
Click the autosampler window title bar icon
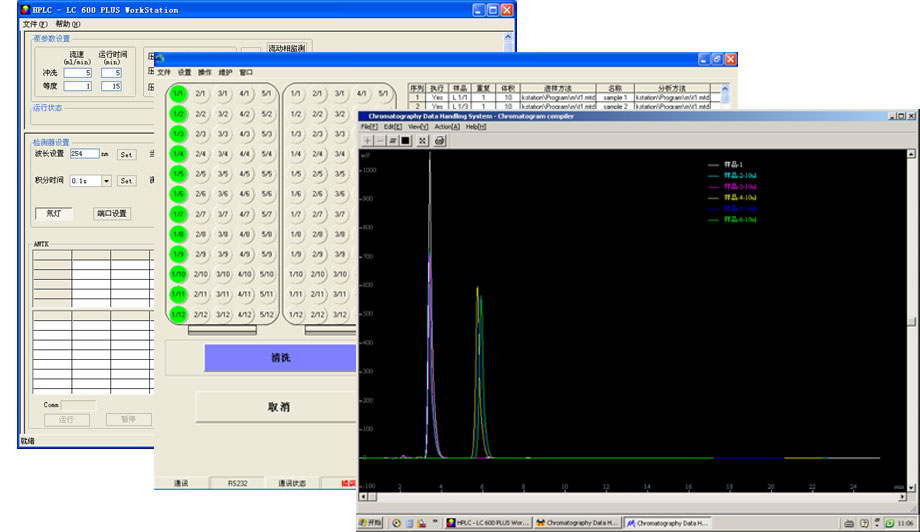pyautogui.click(x=160, y=59)
